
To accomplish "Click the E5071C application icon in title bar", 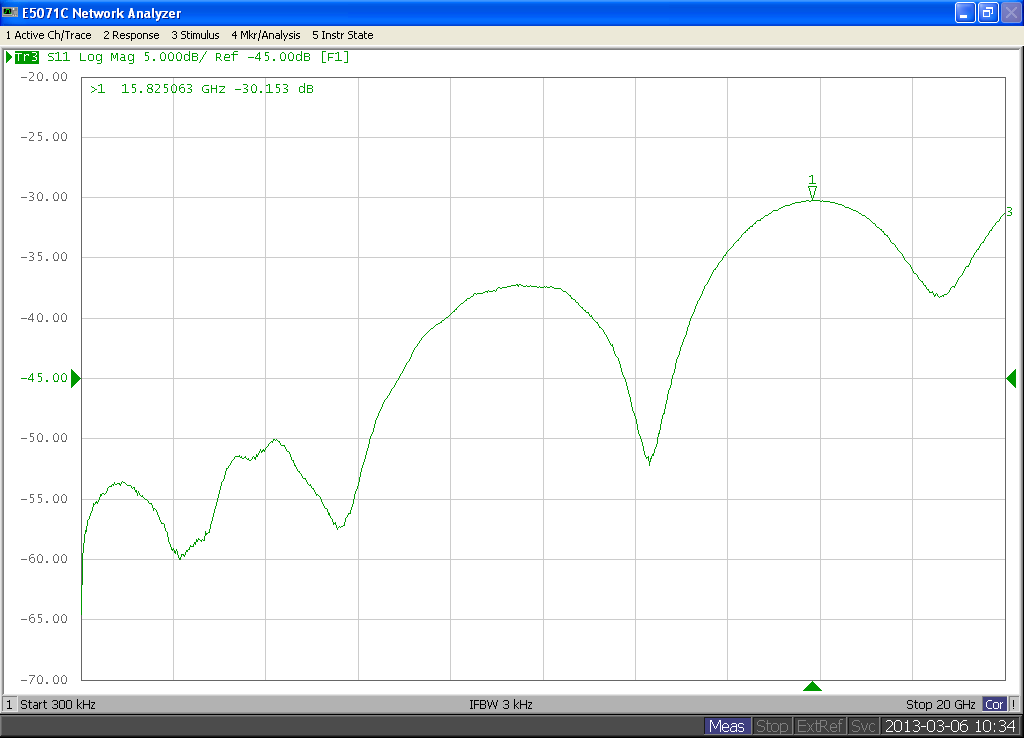I will pyautogui.click(x=10, y=12).
